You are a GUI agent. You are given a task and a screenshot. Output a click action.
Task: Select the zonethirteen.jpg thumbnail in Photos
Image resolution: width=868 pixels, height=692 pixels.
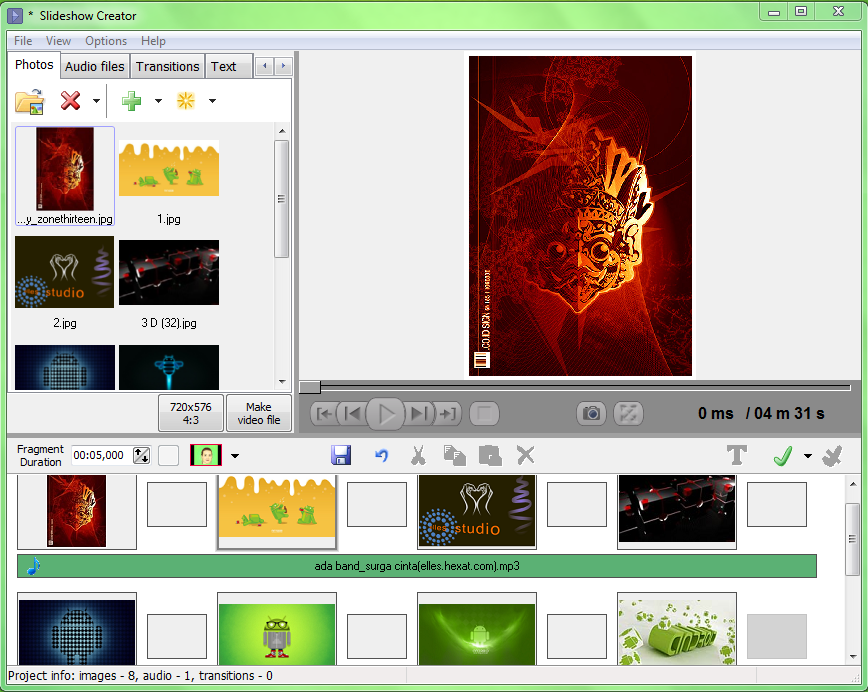(x=65, y=175)
